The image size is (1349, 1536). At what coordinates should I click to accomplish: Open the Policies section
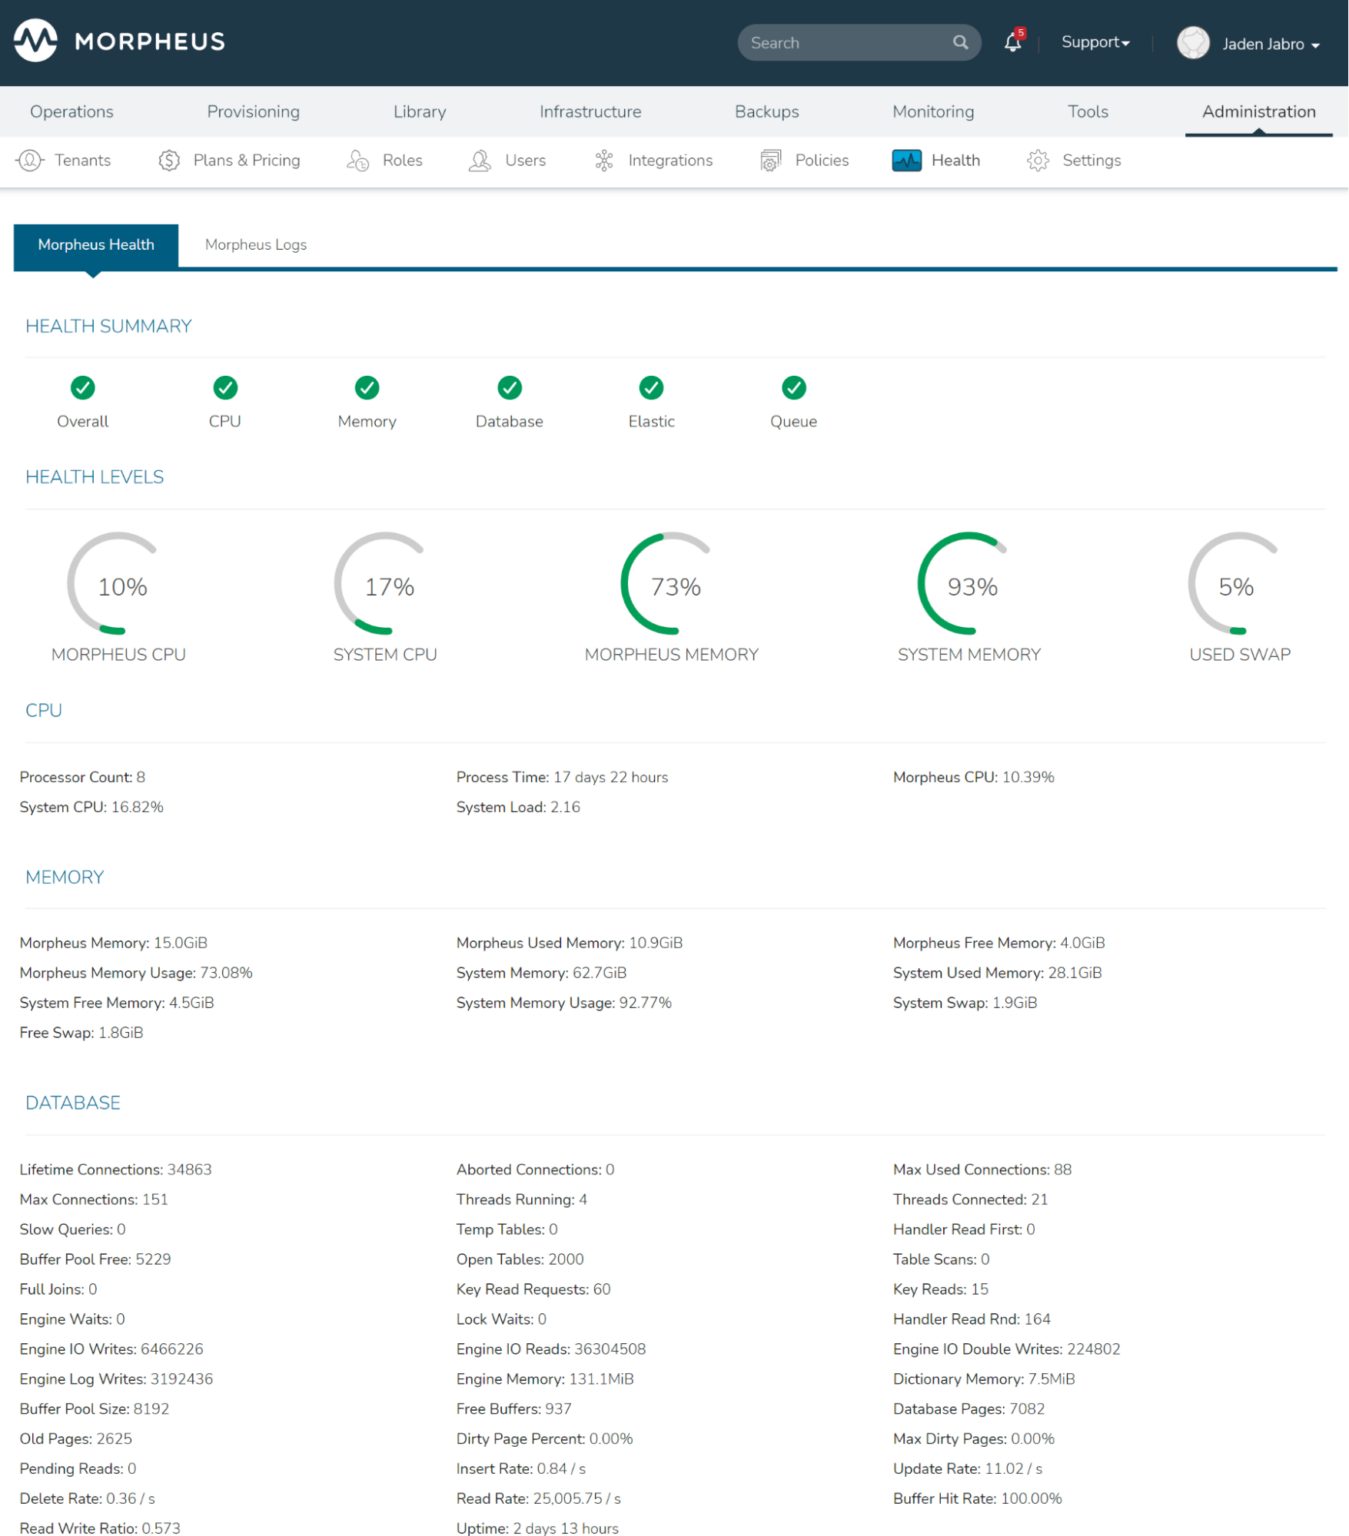769,160
